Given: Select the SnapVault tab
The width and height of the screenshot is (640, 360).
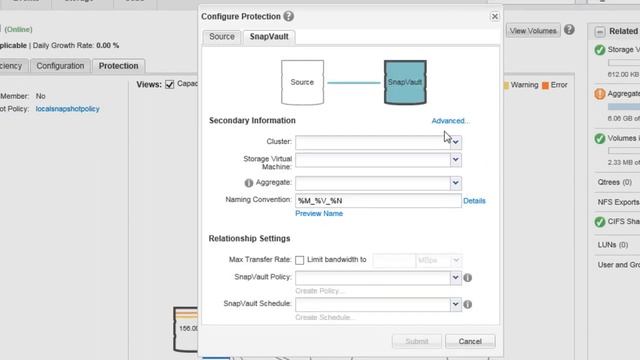Looking at the screenshot, I should coord(269,36).
